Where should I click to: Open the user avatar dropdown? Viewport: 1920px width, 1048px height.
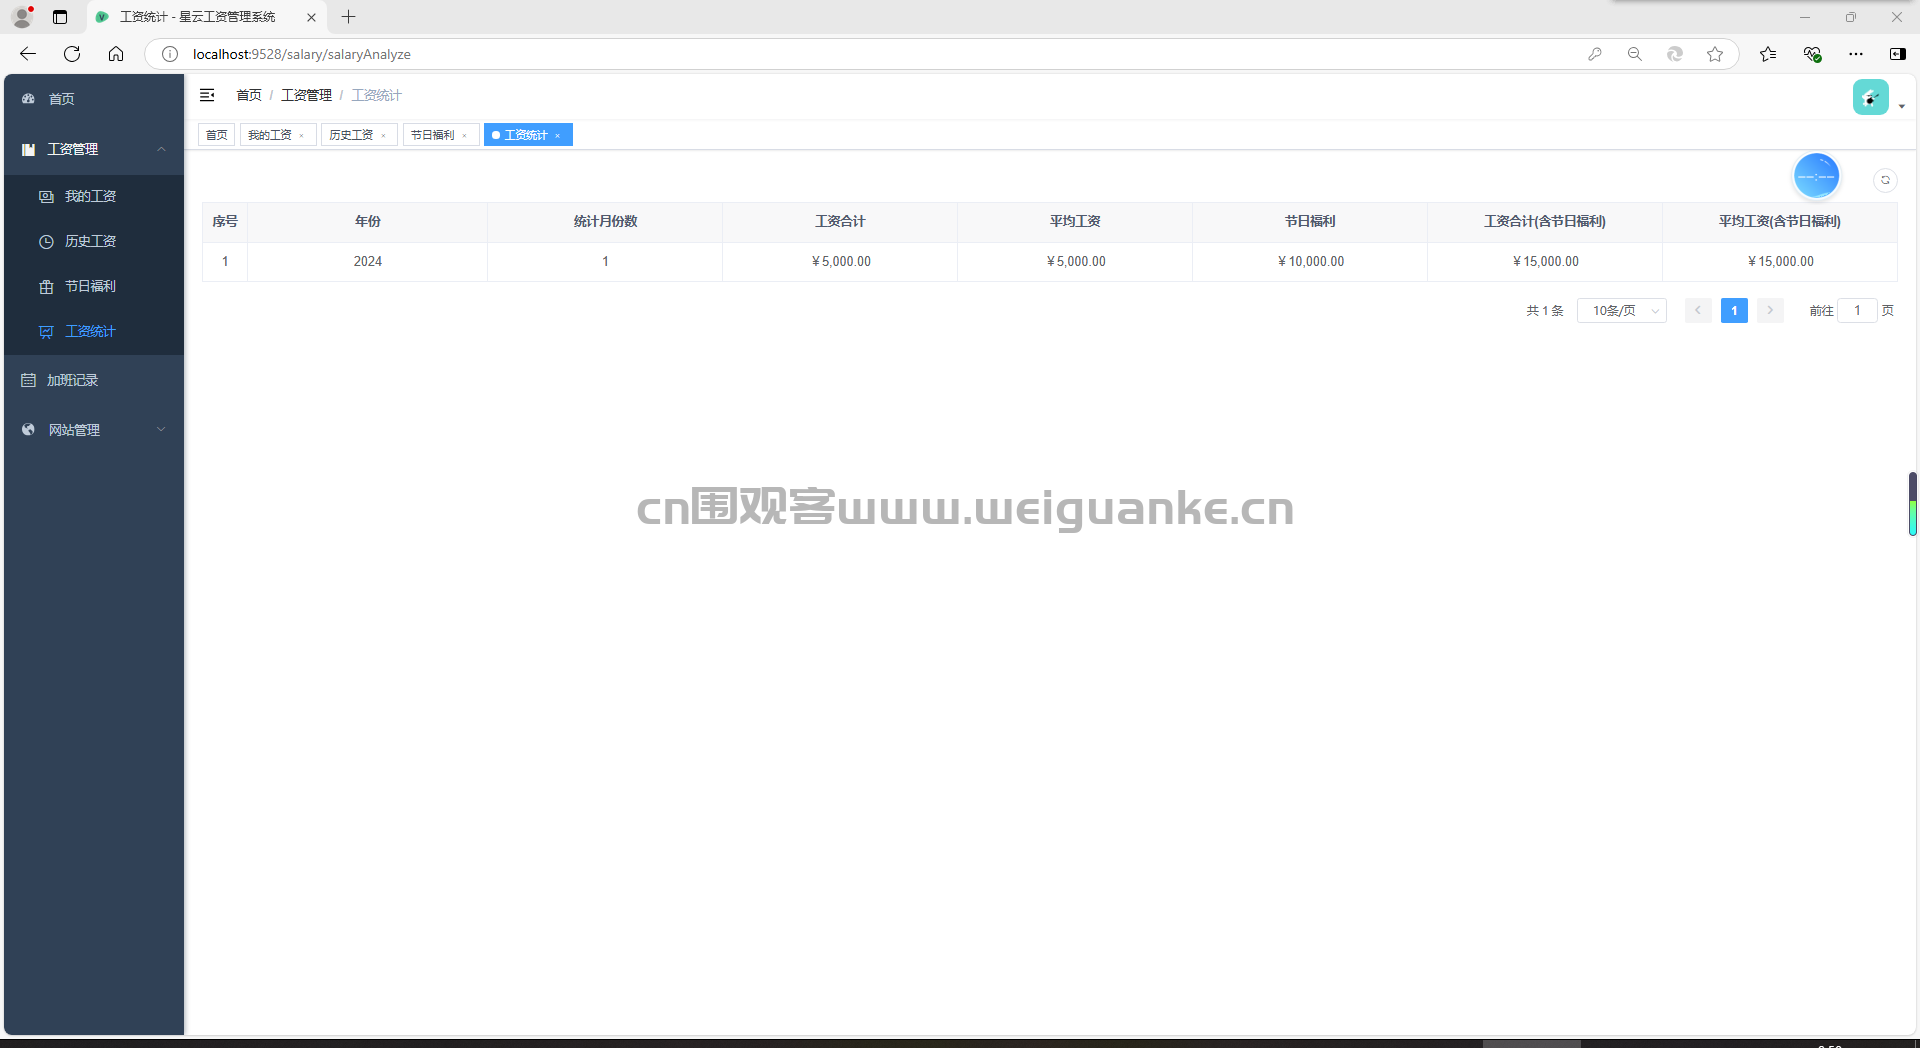tap(1878, 97)
